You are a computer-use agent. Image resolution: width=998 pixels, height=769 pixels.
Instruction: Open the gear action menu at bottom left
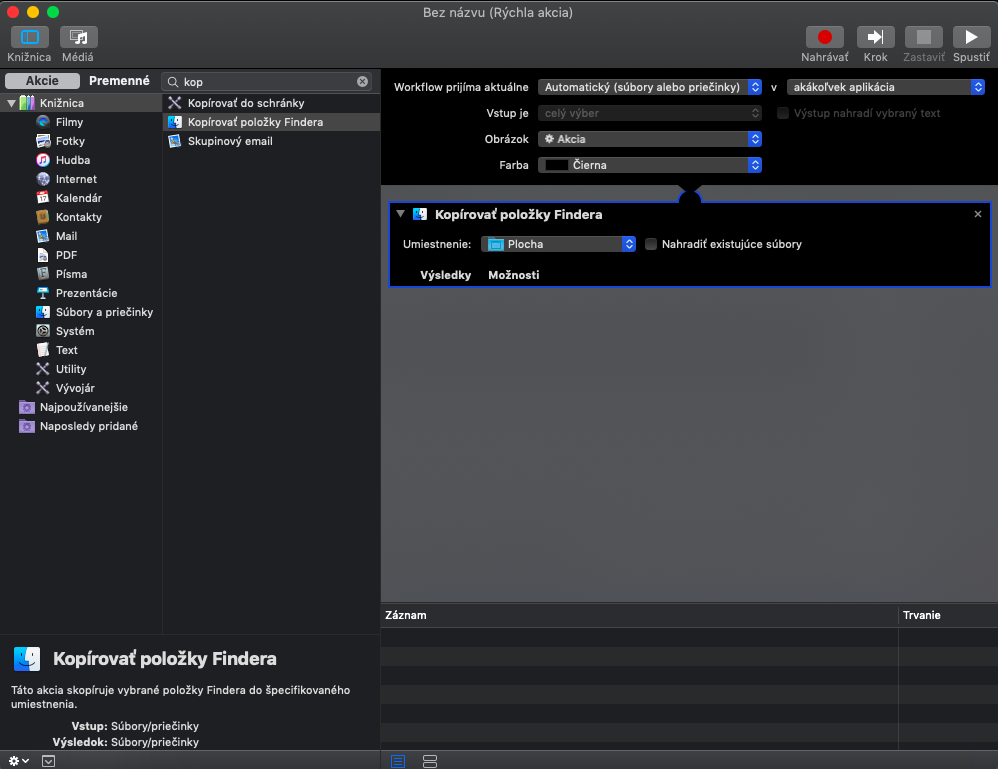18,761
